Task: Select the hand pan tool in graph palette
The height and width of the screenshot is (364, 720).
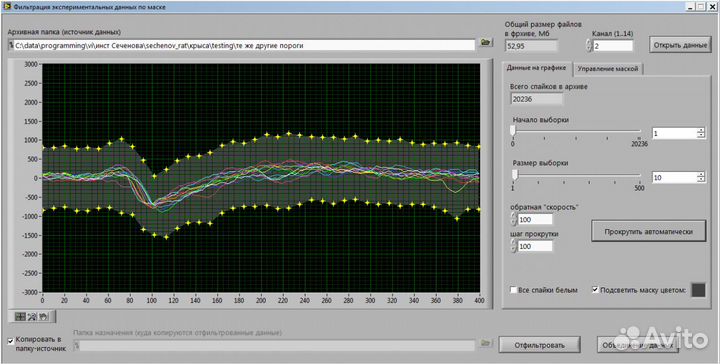Action: [43, 316]
